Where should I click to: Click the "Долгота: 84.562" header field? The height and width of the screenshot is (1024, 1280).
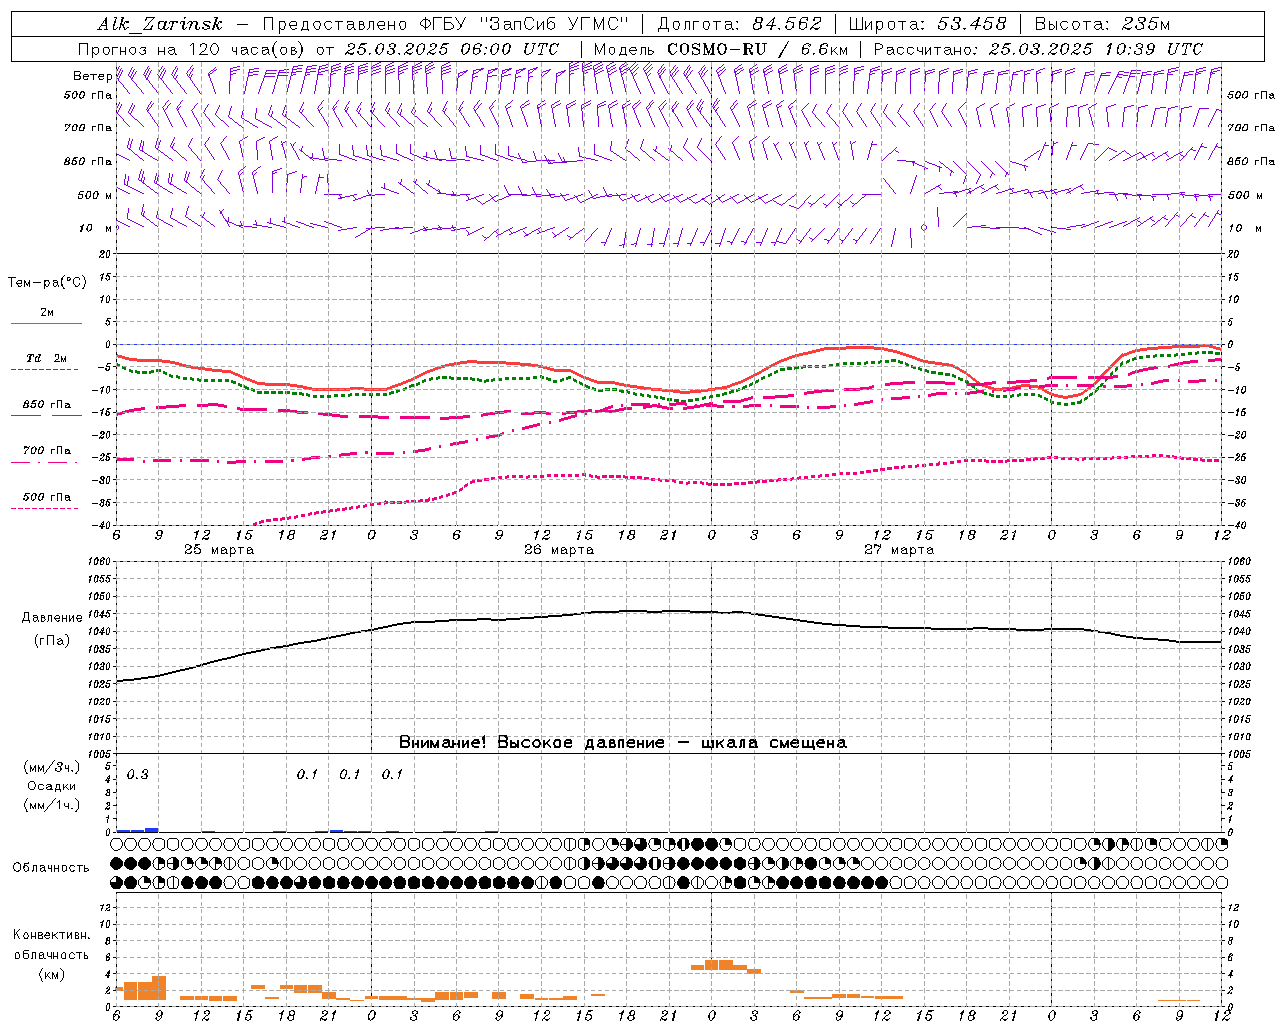coord(739,24)
